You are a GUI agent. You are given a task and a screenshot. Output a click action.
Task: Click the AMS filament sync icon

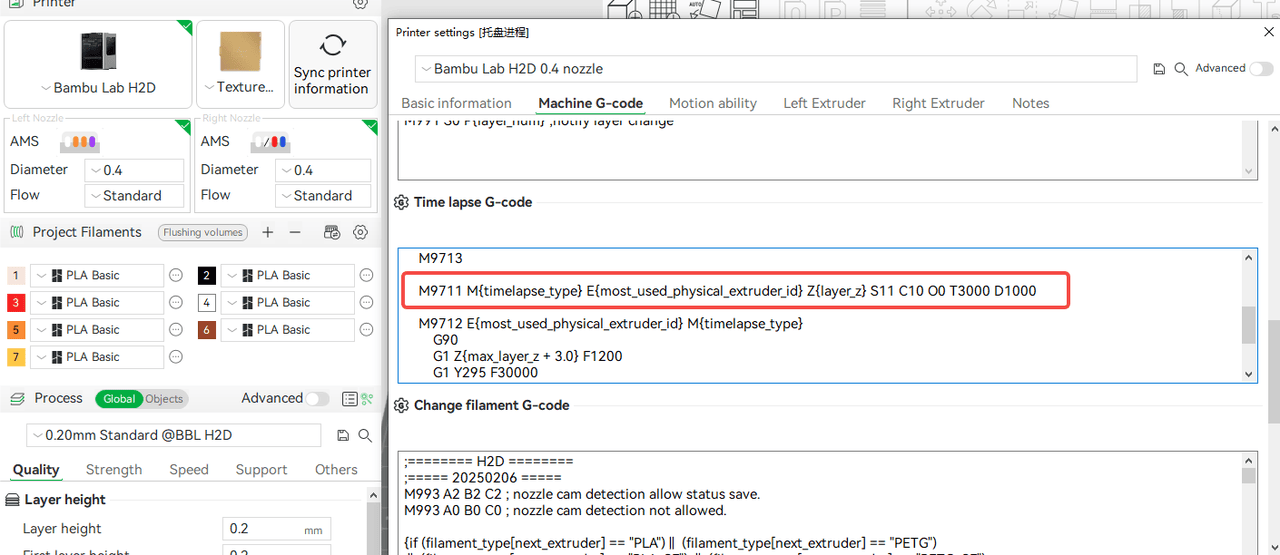click(333, 232)
